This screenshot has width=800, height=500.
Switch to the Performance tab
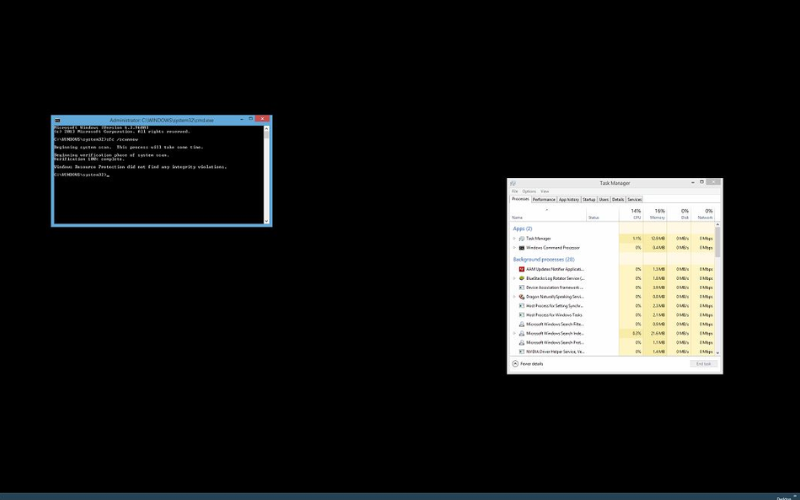pos(544,200)
